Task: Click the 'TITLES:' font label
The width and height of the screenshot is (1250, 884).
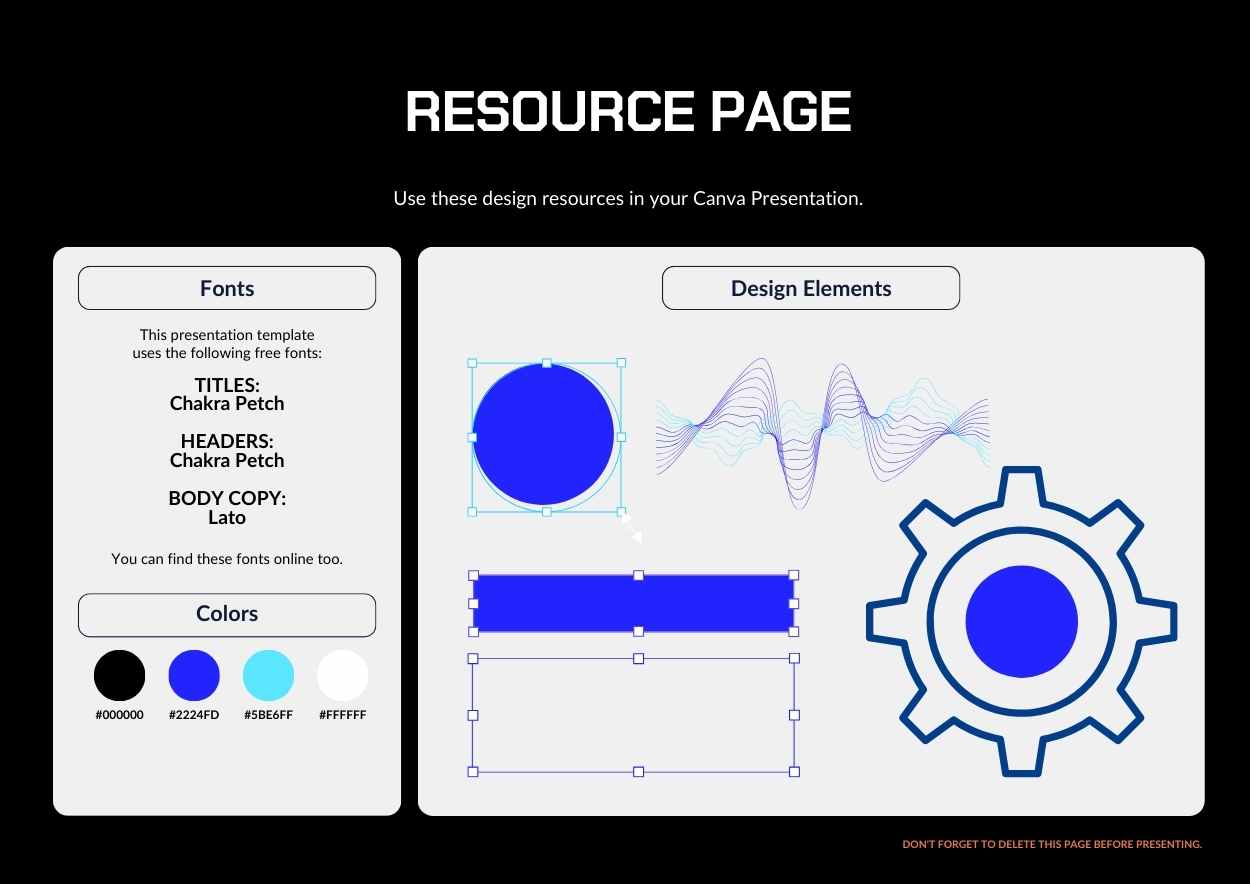Action: pyautogui.click(x=227, y=384)
